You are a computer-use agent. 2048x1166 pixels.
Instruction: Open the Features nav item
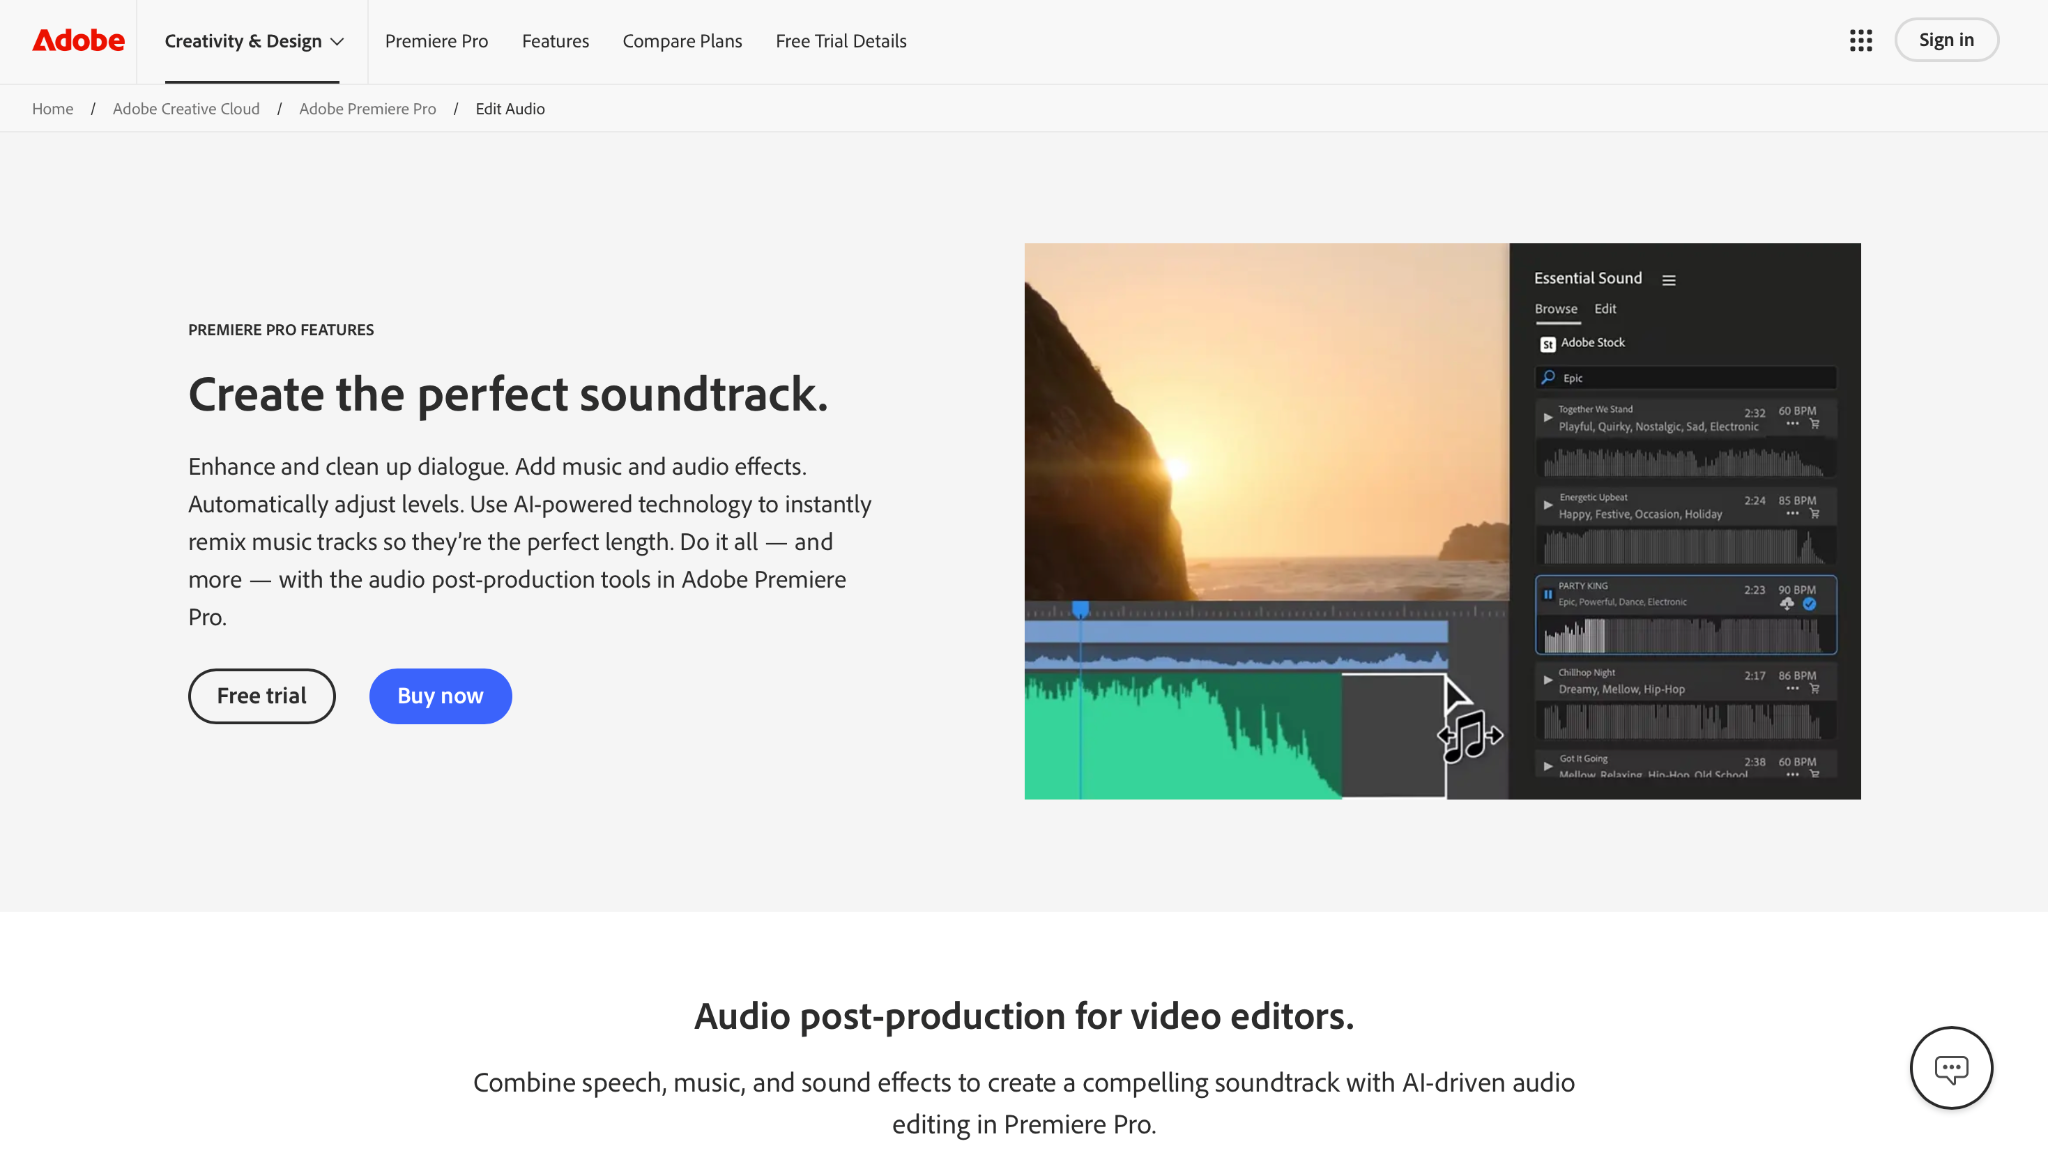(555, 41)
